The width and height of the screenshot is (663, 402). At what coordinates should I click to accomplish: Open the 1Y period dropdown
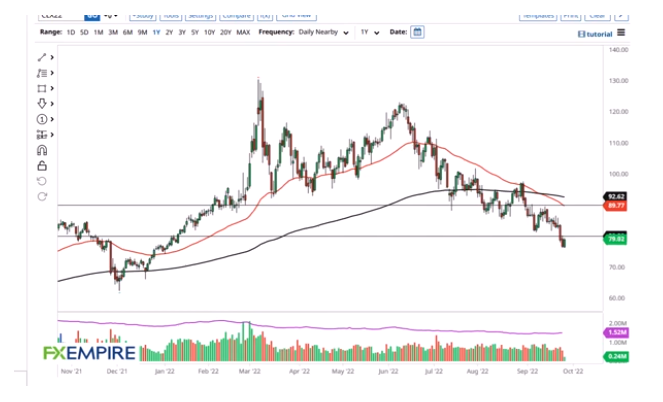coord(370,32)
